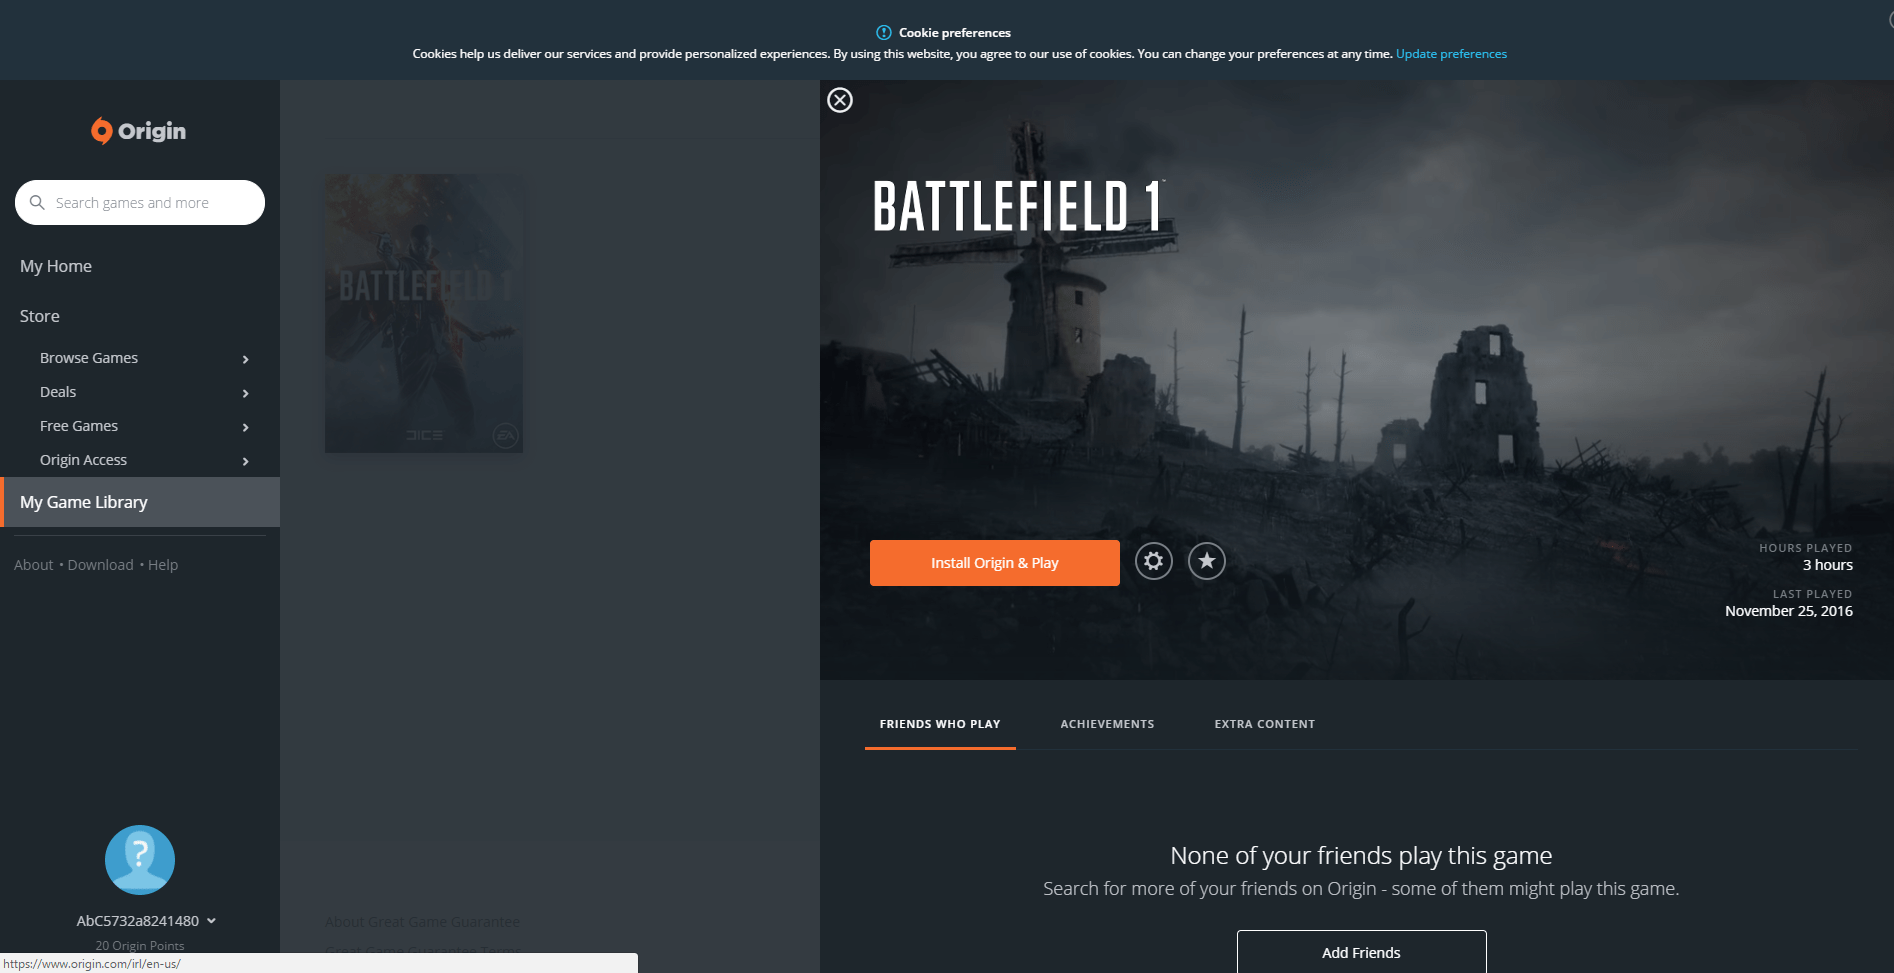This screenshot has width=1894, height=973.
Task: Switch to the Extra Content tab
Action: pos(1265,724)
